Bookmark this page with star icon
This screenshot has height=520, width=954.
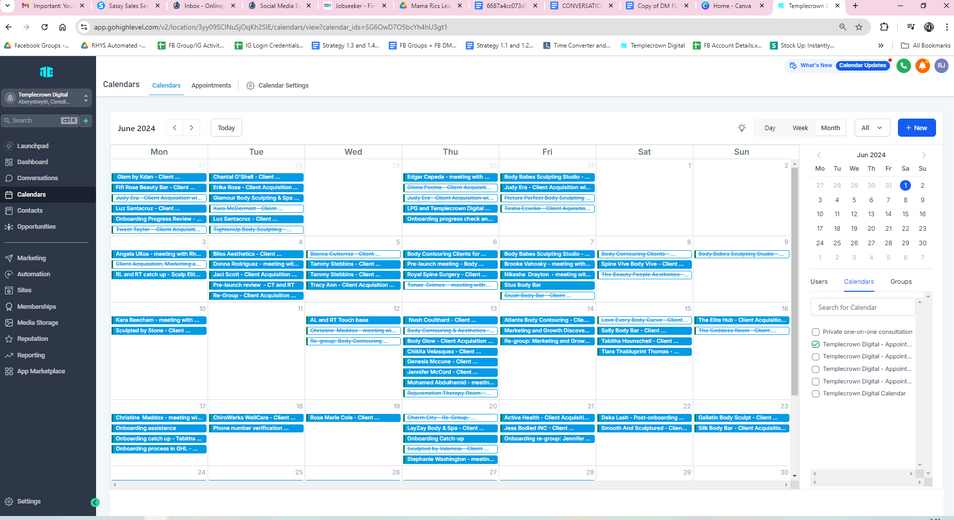[858, 27]
